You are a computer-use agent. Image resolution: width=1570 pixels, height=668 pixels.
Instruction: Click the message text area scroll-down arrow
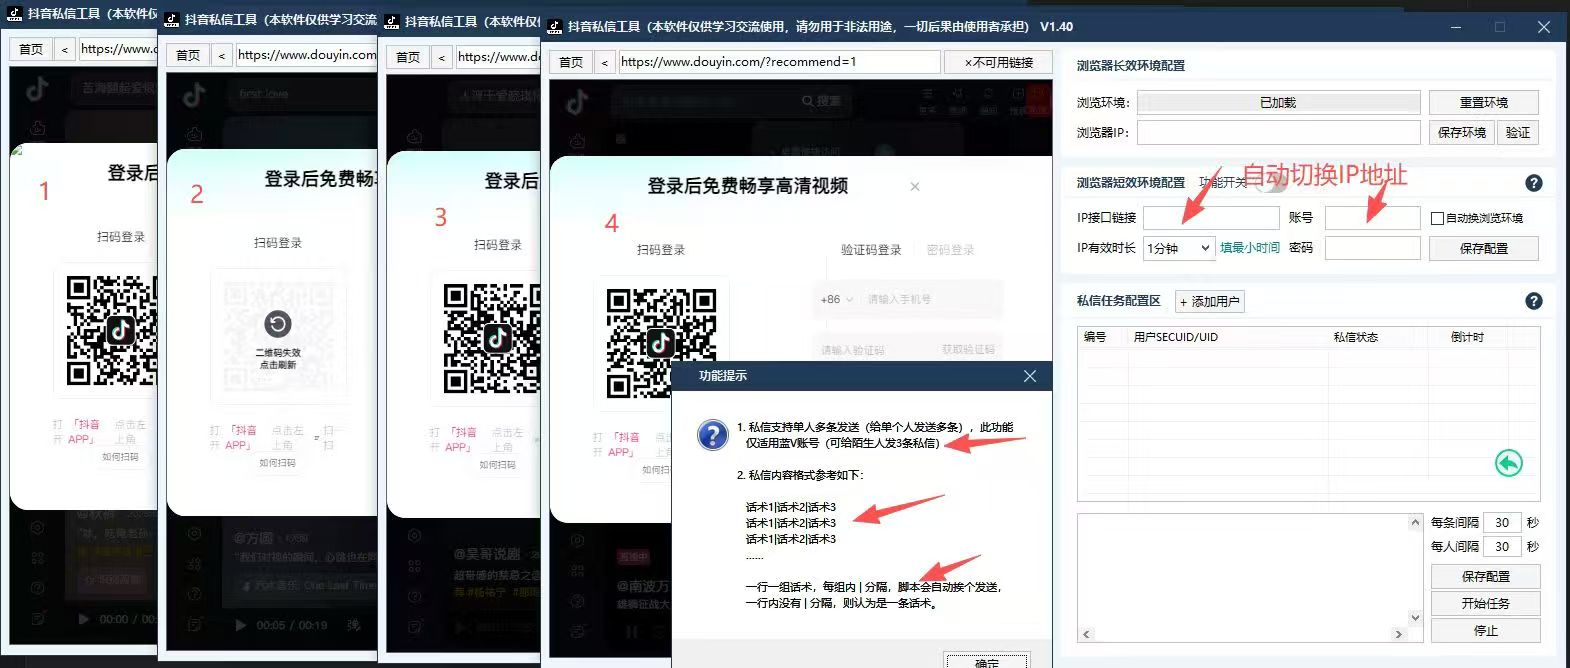pos(1415,618)
